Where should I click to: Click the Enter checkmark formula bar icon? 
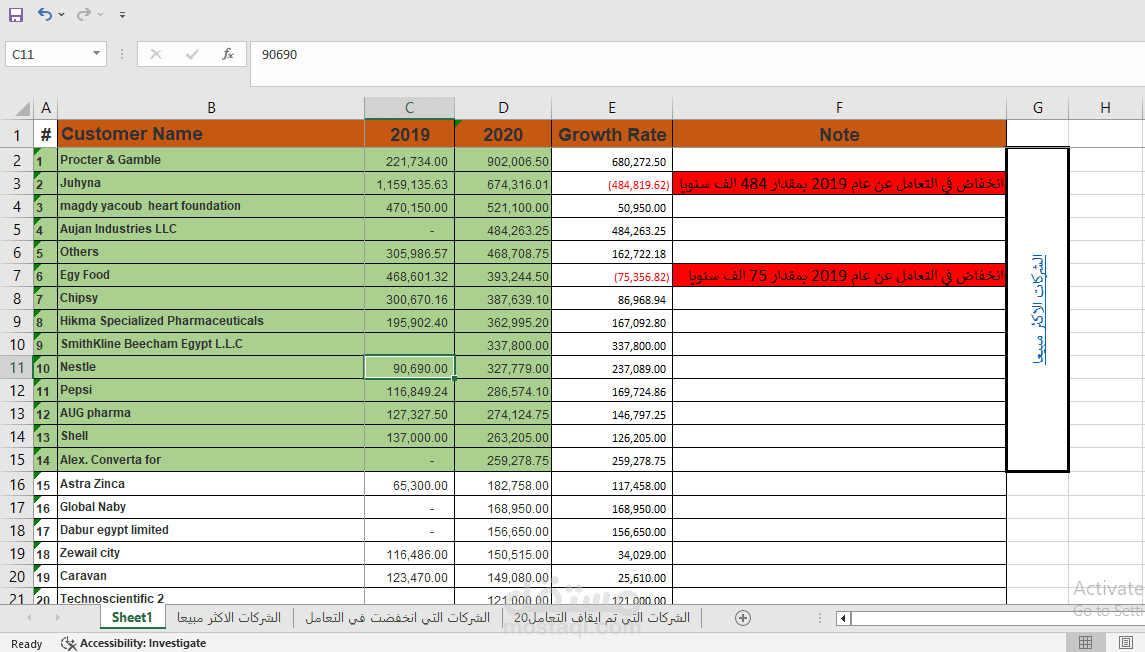[x=192, y=54]
